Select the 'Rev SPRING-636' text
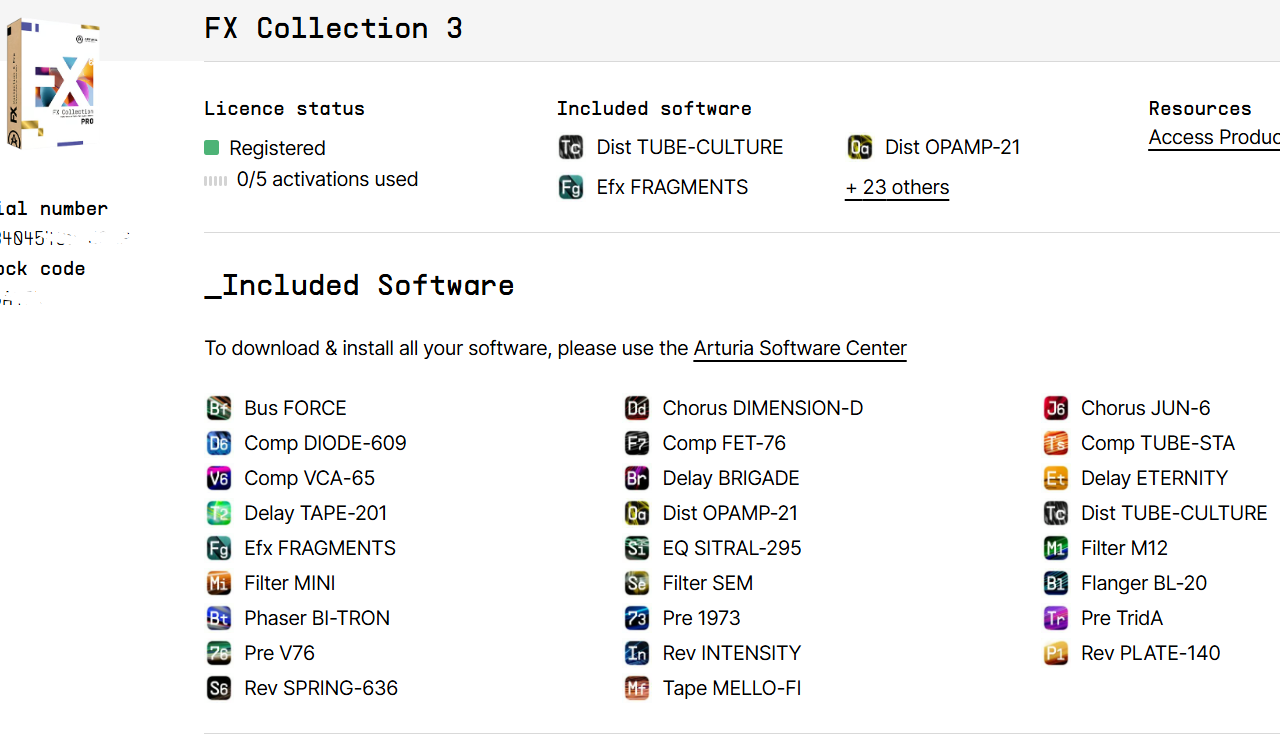 (x=321, y=688)
